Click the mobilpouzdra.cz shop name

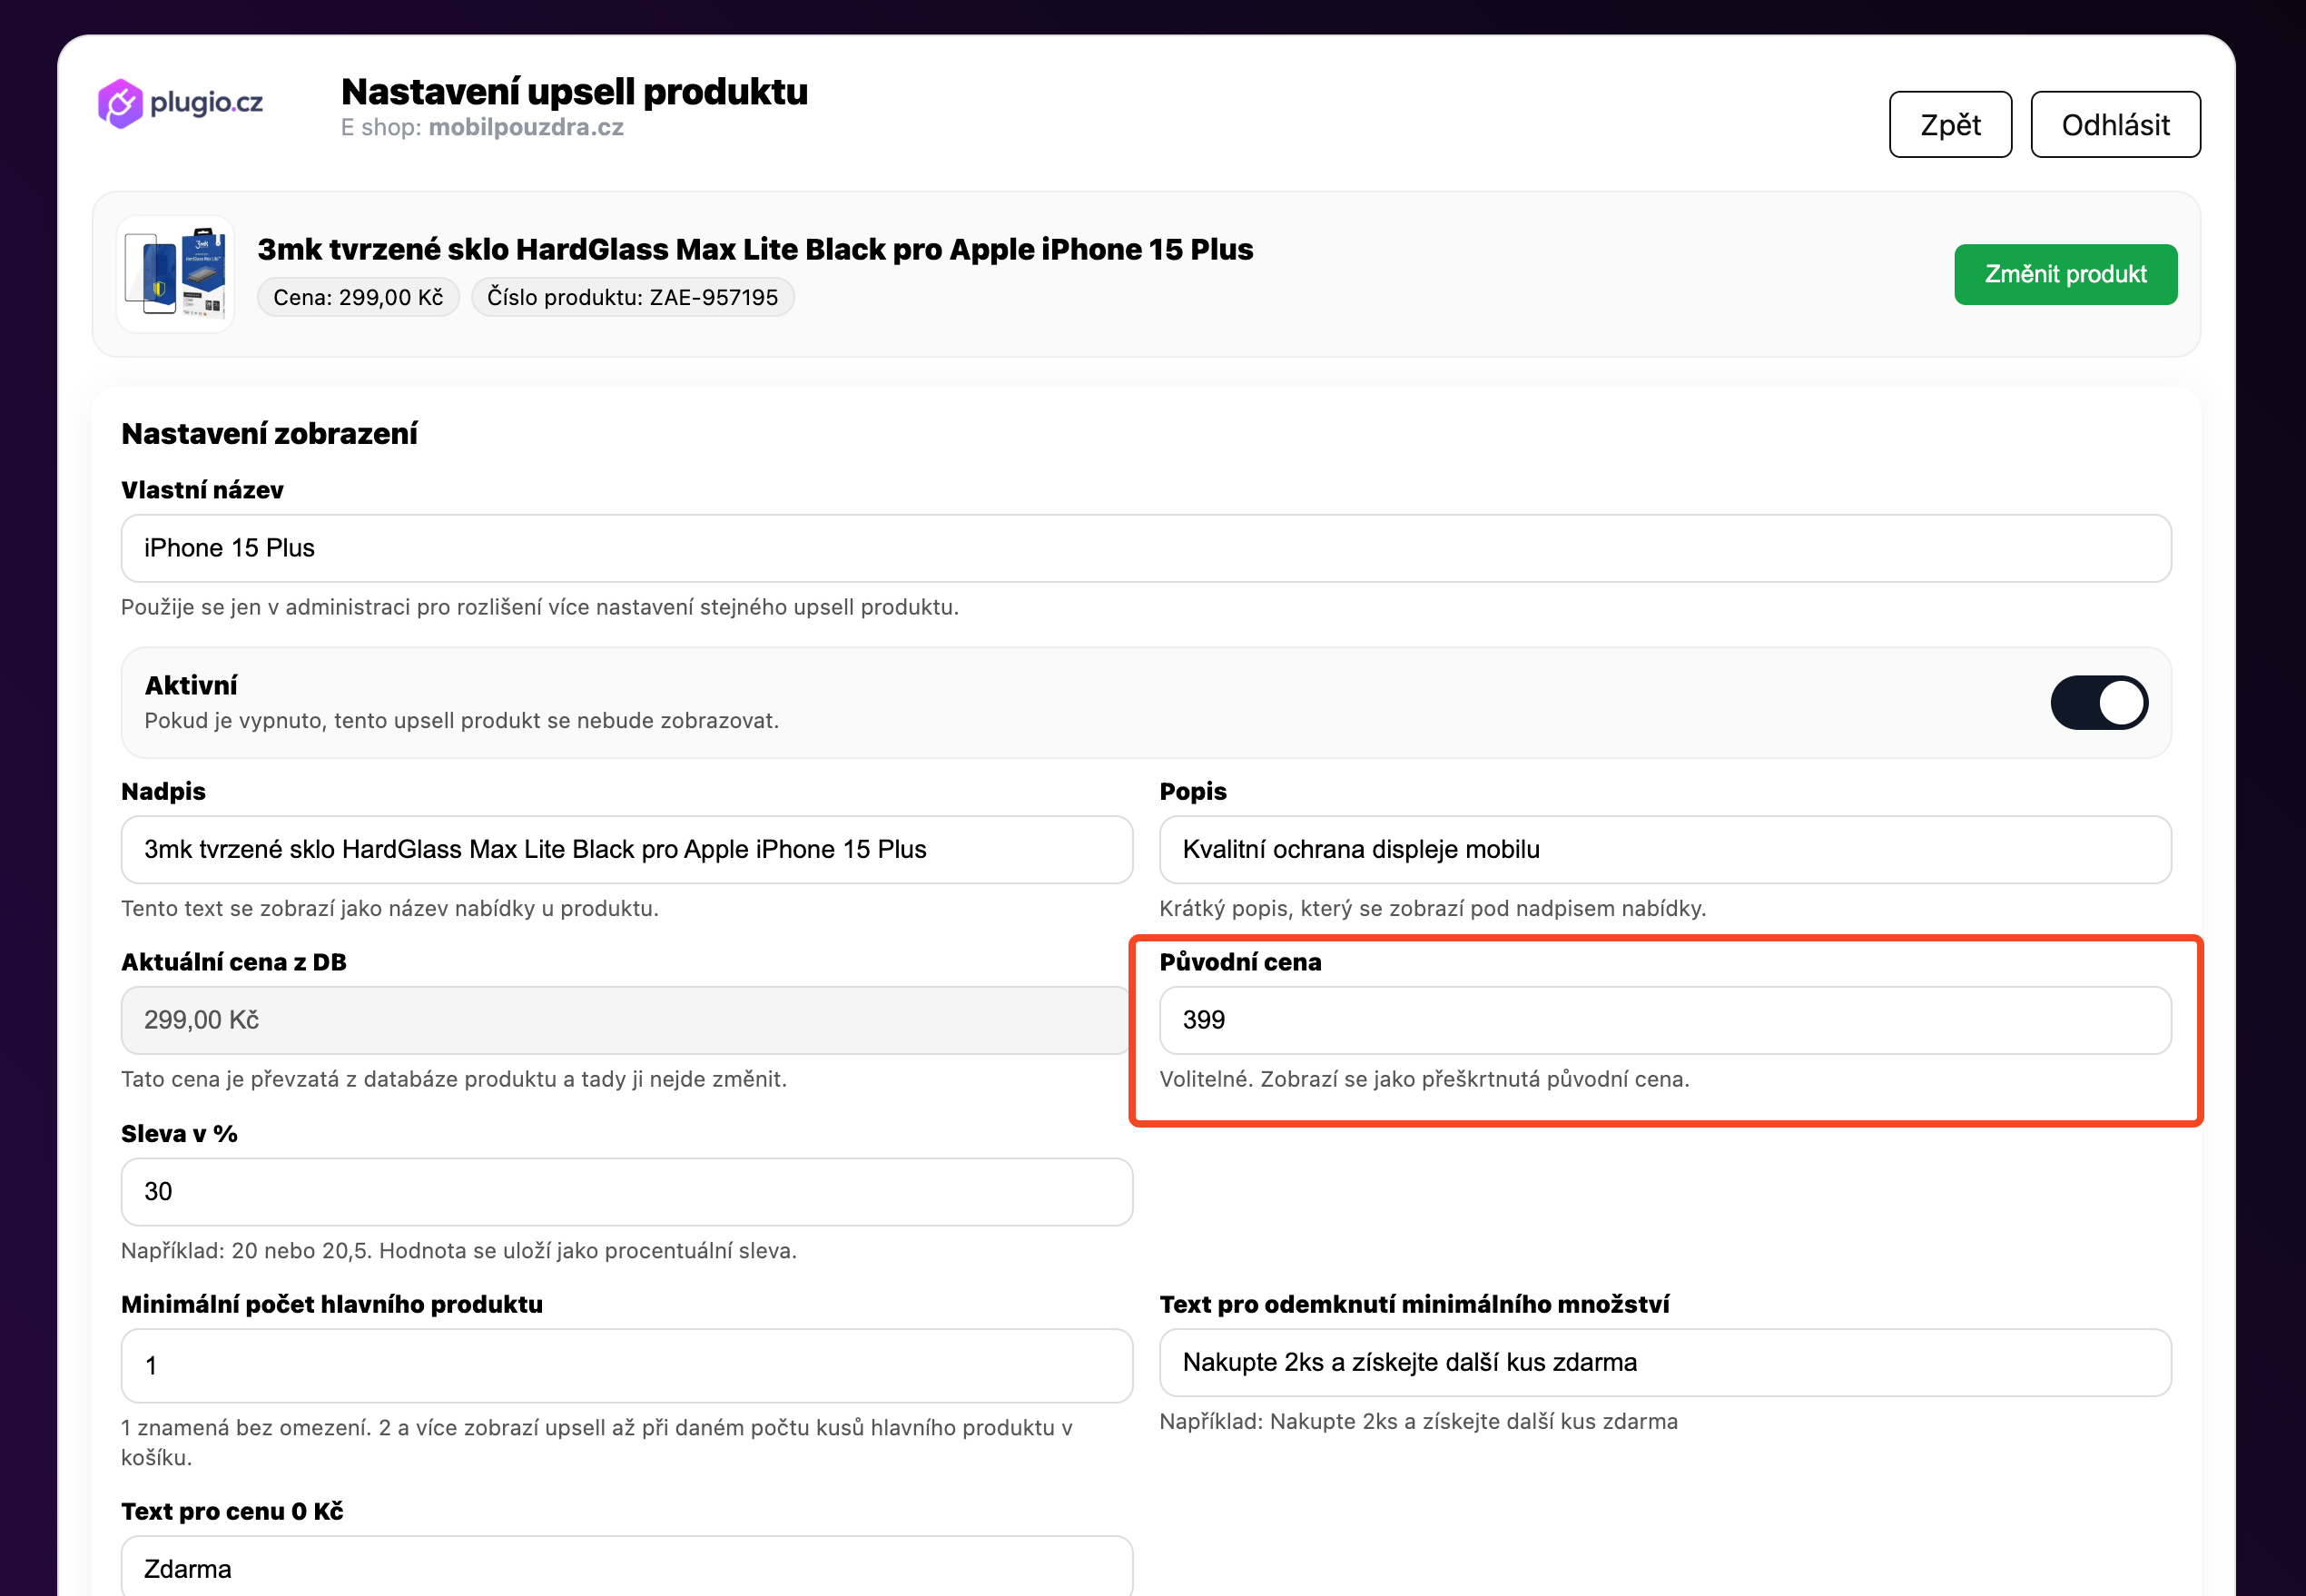click(526, 128)
